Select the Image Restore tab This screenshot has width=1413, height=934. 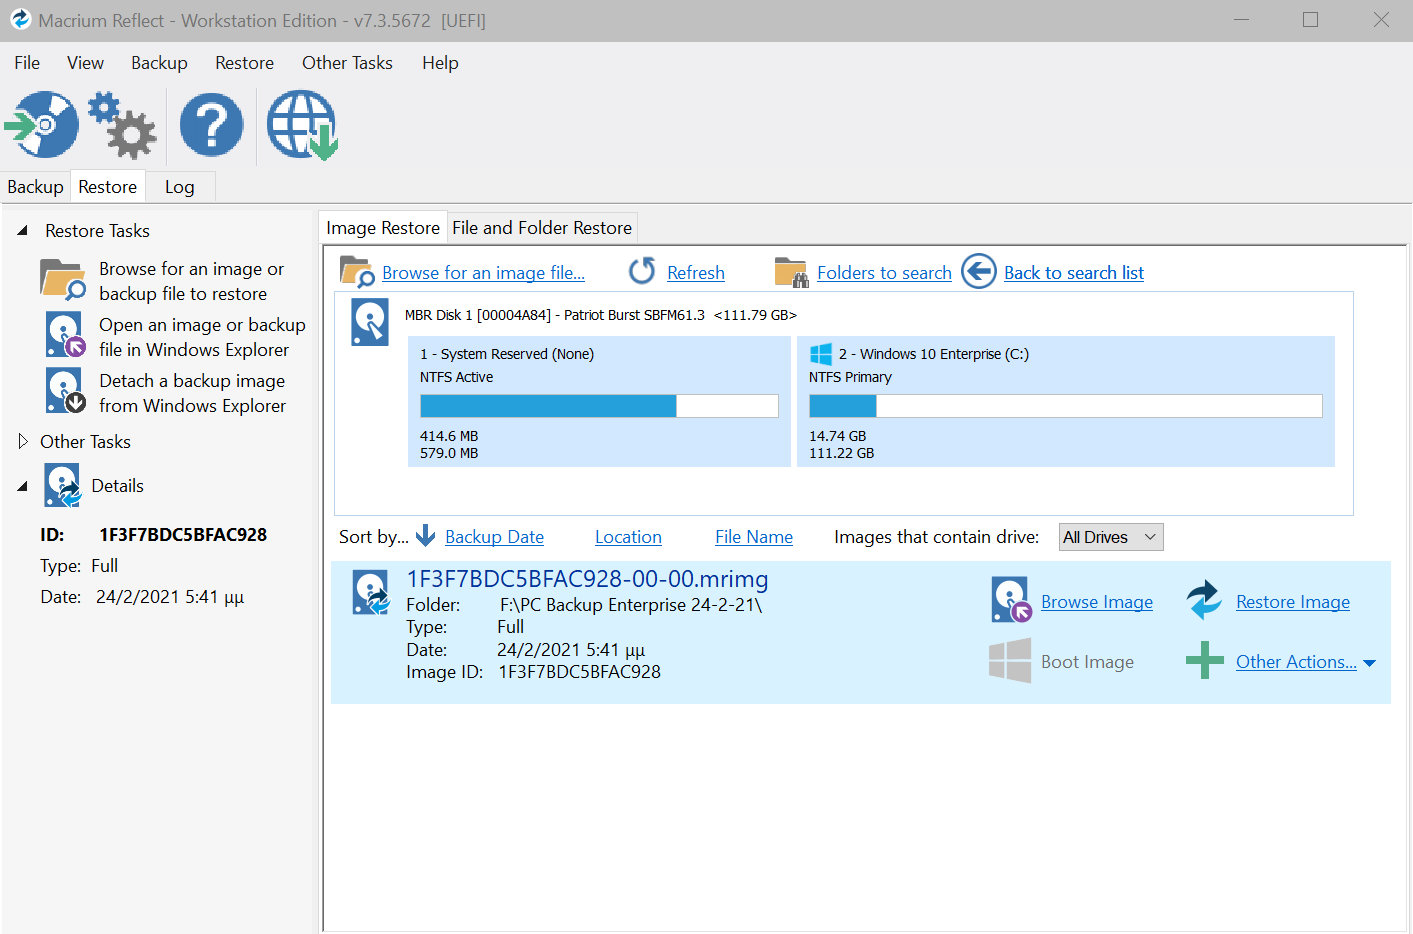tap(383, 228)
